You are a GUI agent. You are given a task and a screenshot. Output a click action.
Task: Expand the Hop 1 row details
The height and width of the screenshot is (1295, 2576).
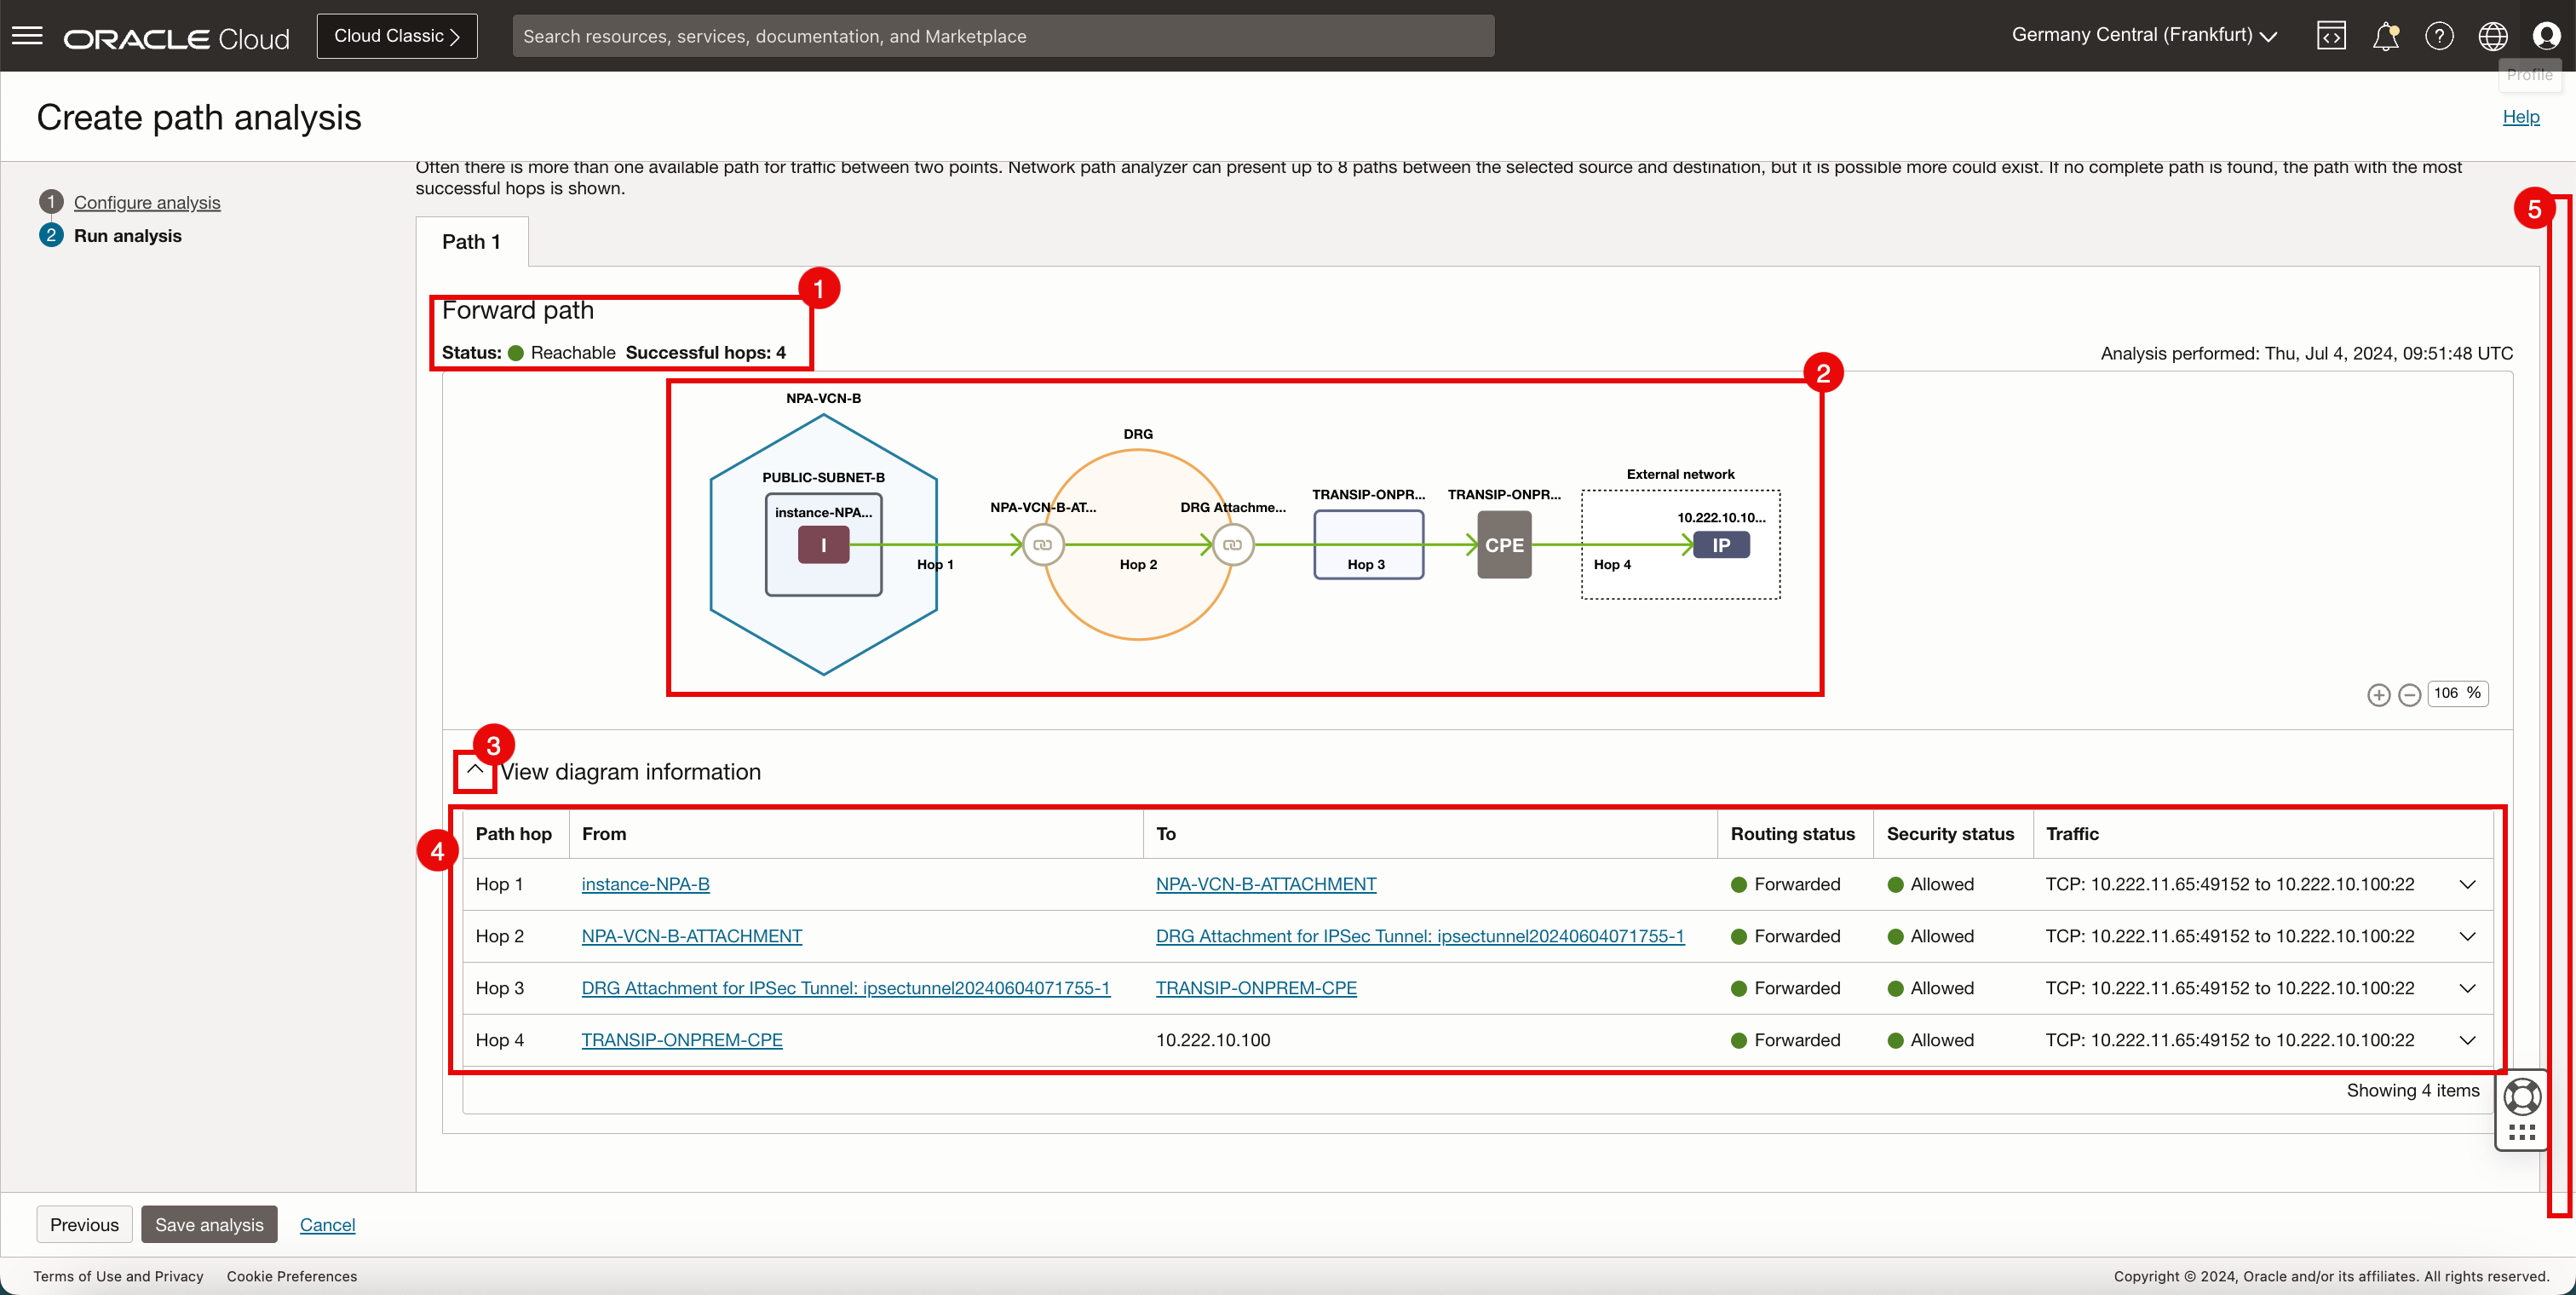tap(2467, 885)
